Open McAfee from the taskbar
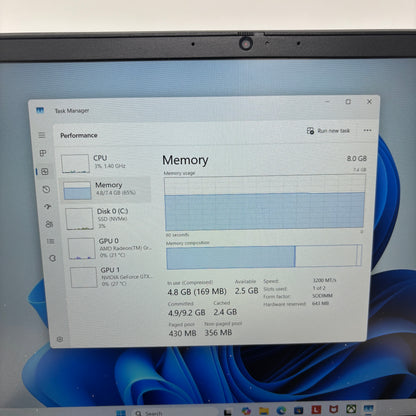Image resolution: width=416 pixels, height=416 pixels. (x=333, y=409)
